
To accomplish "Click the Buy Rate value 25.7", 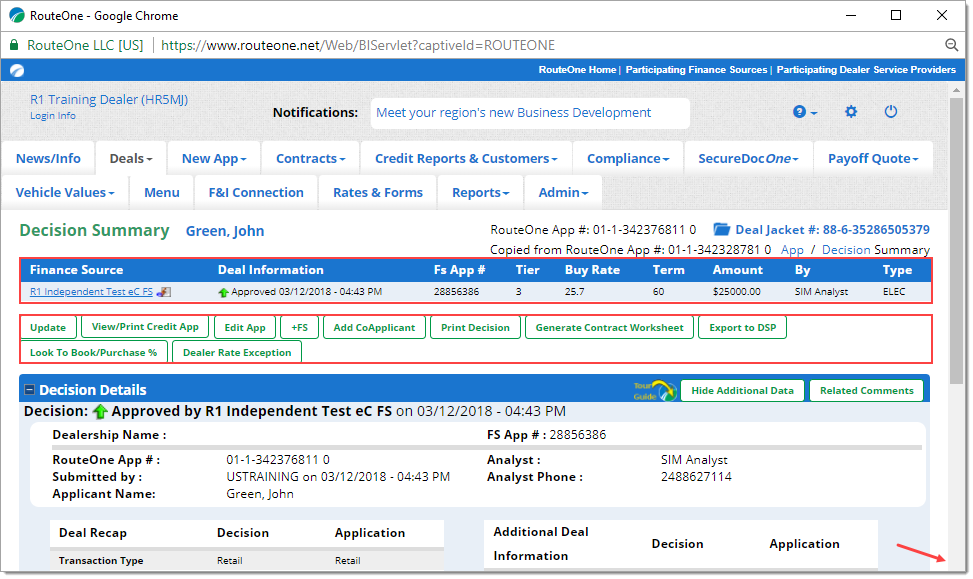I will [x=575, y=292].
